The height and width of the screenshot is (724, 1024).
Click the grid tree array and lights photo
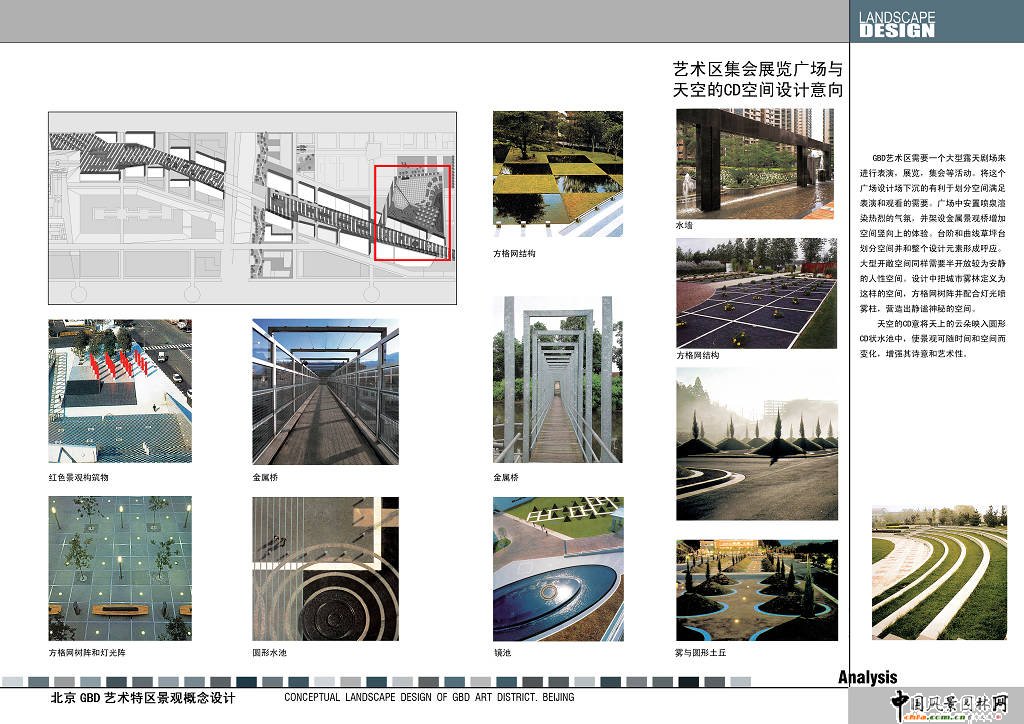(x=120, y=568)
